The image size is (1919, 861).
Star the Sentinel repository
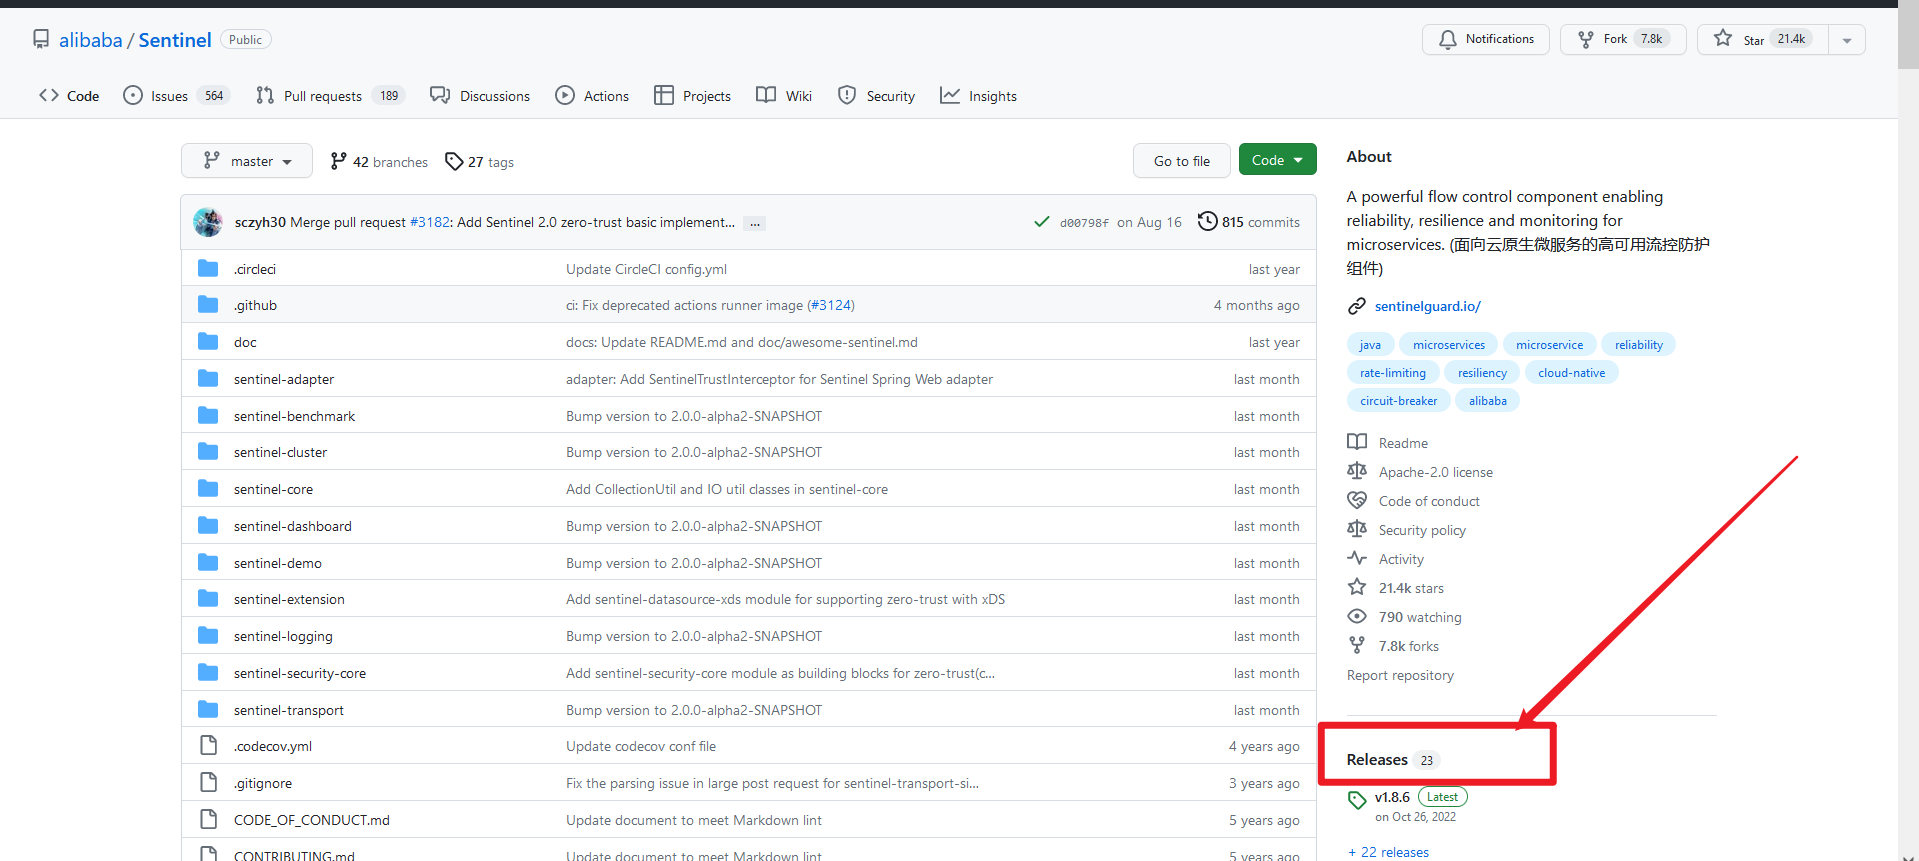tap(1763, 39)
